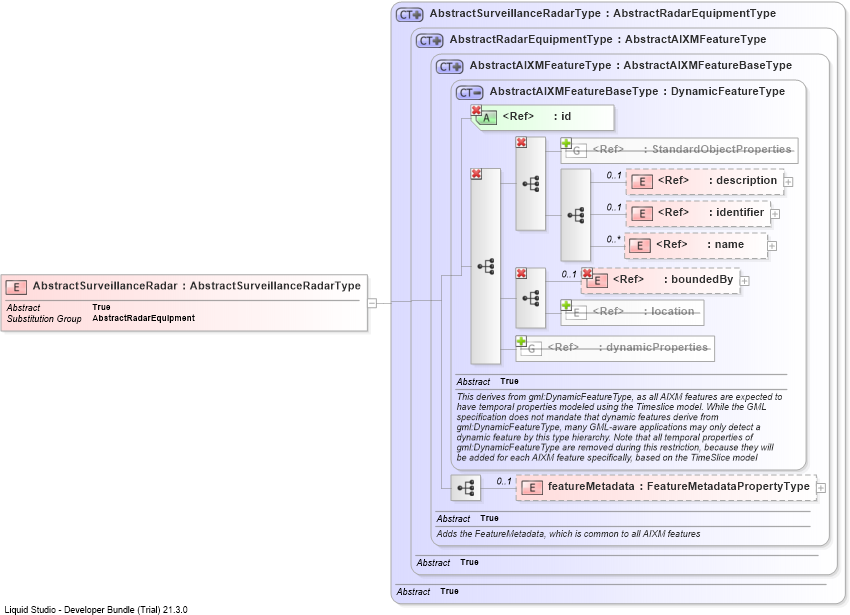This screenshot has width=850, height=615.
Task: Expand the description element
Action: pos(789,182)
